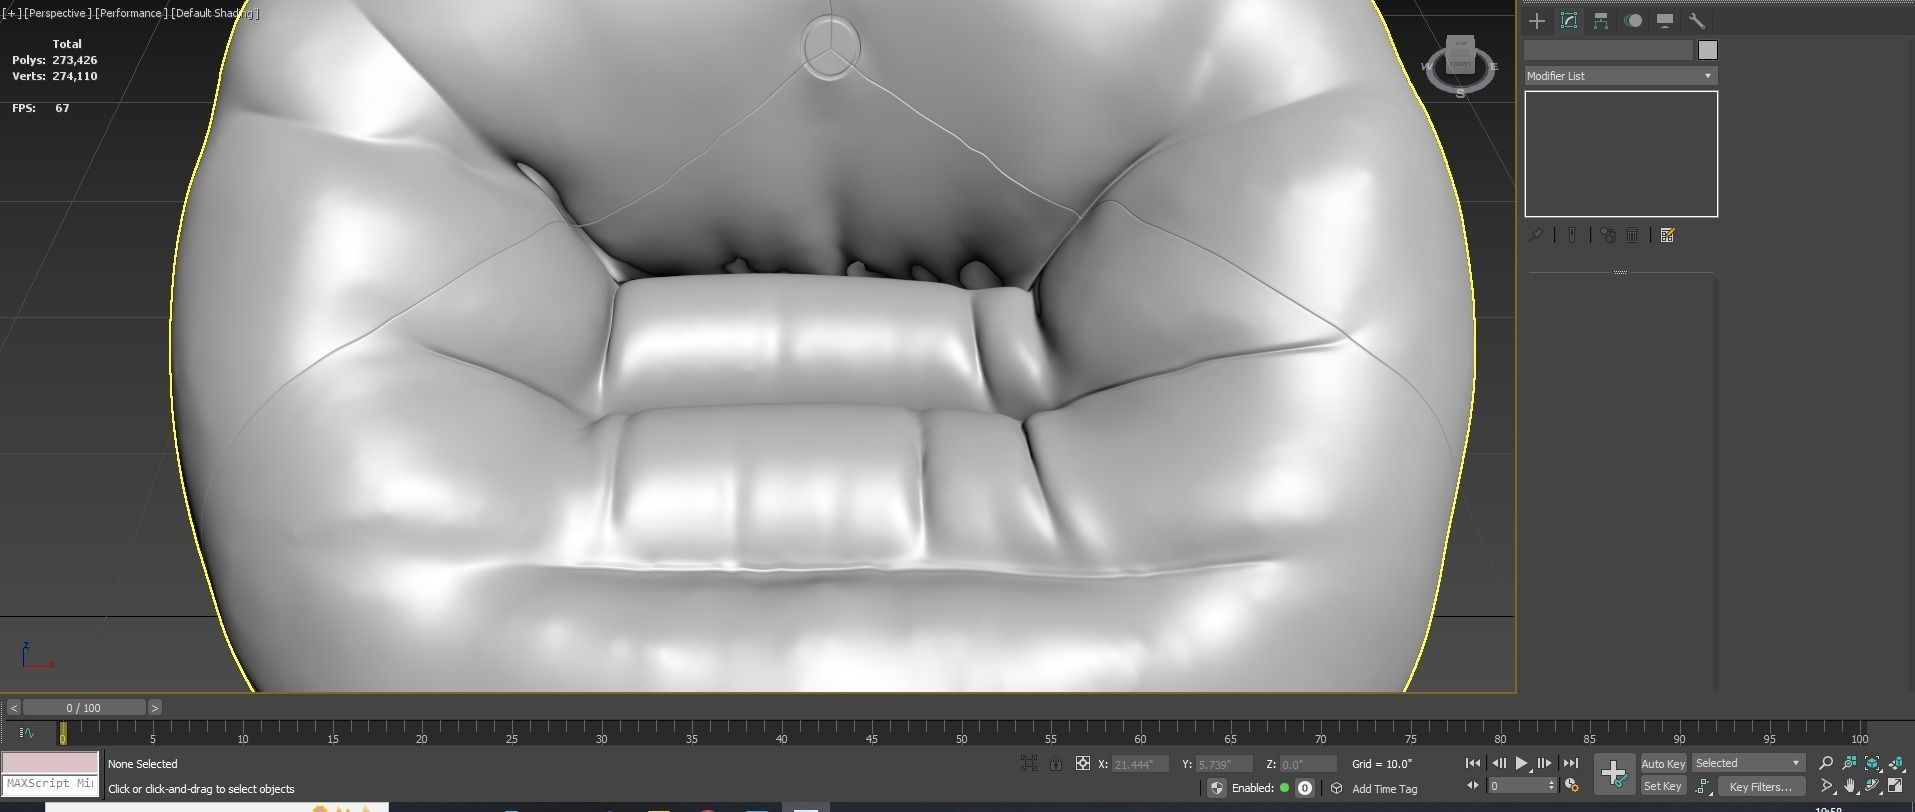Open the Hierarchy command panel tab

coord(1601,21)
